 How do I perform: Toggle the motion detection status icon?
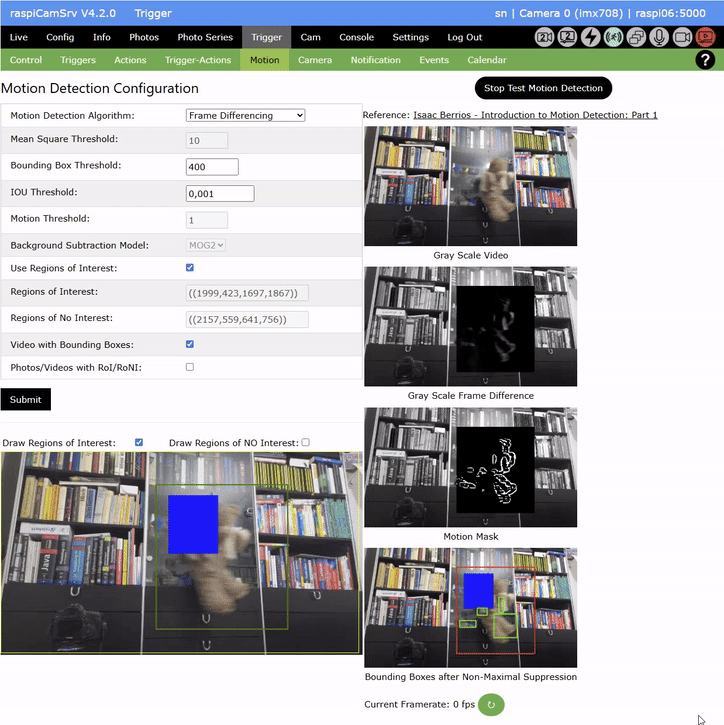coord(614,37)
